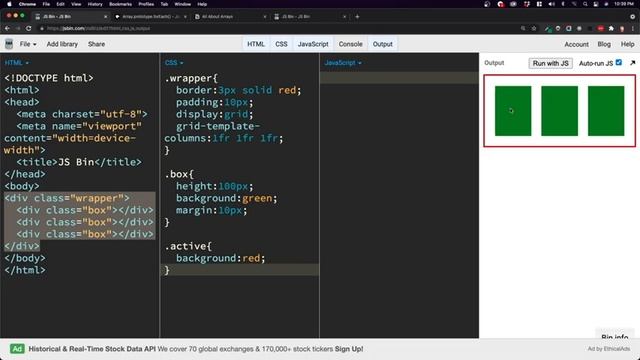Open the File dropdown menu

(x=28, y=44)
